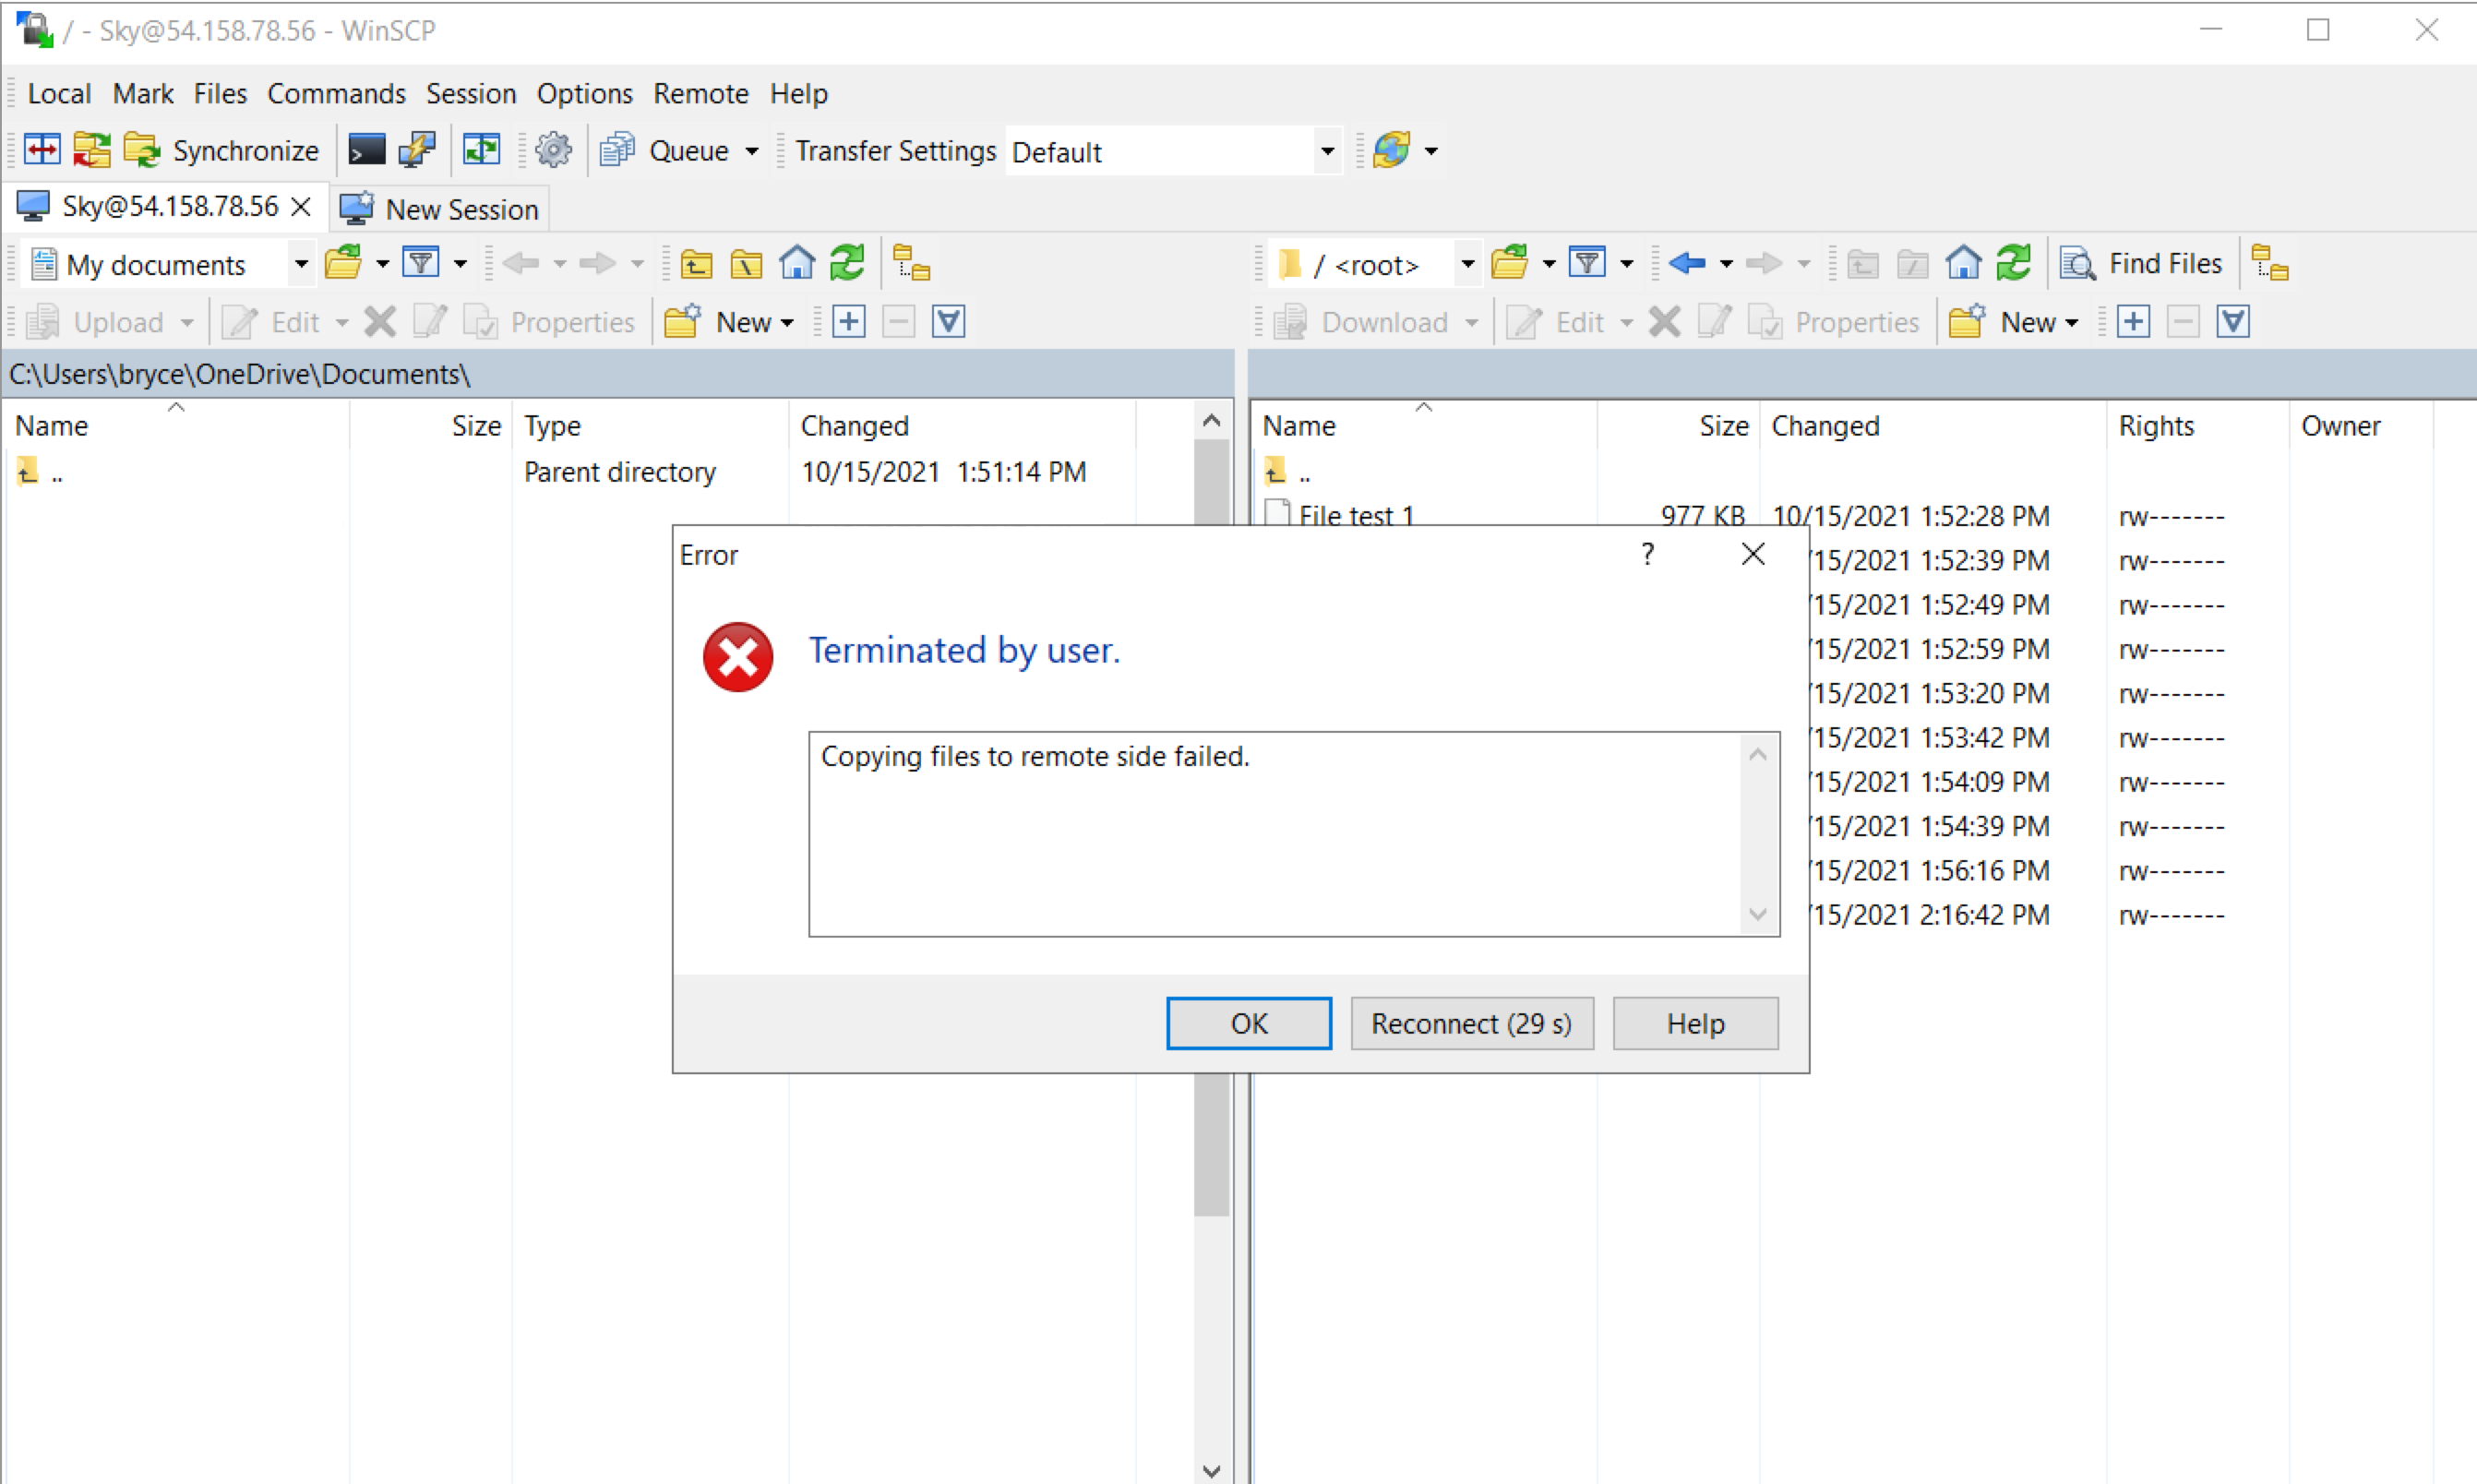This screenshot has height=1484, width=2477.
Task: Select the Sky@54.158.78.56 session tab
Action: 150,209
